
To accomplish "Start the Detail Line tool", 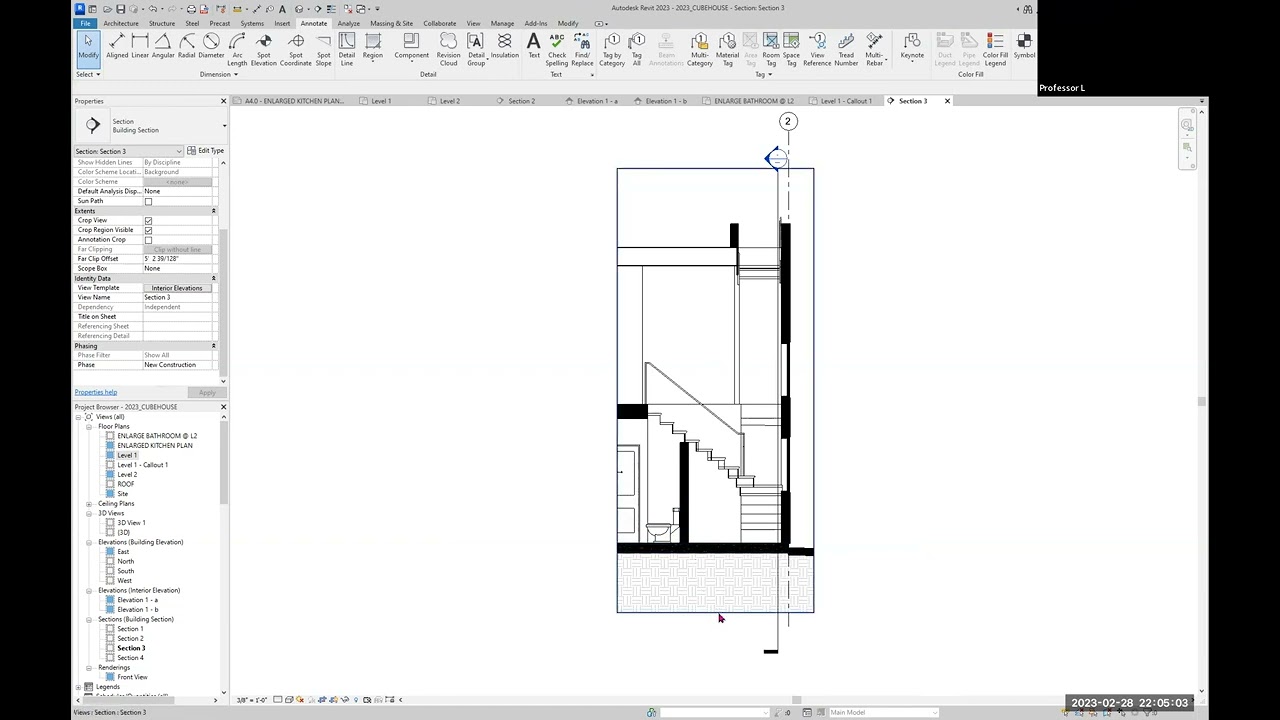I will pos(347,49).
